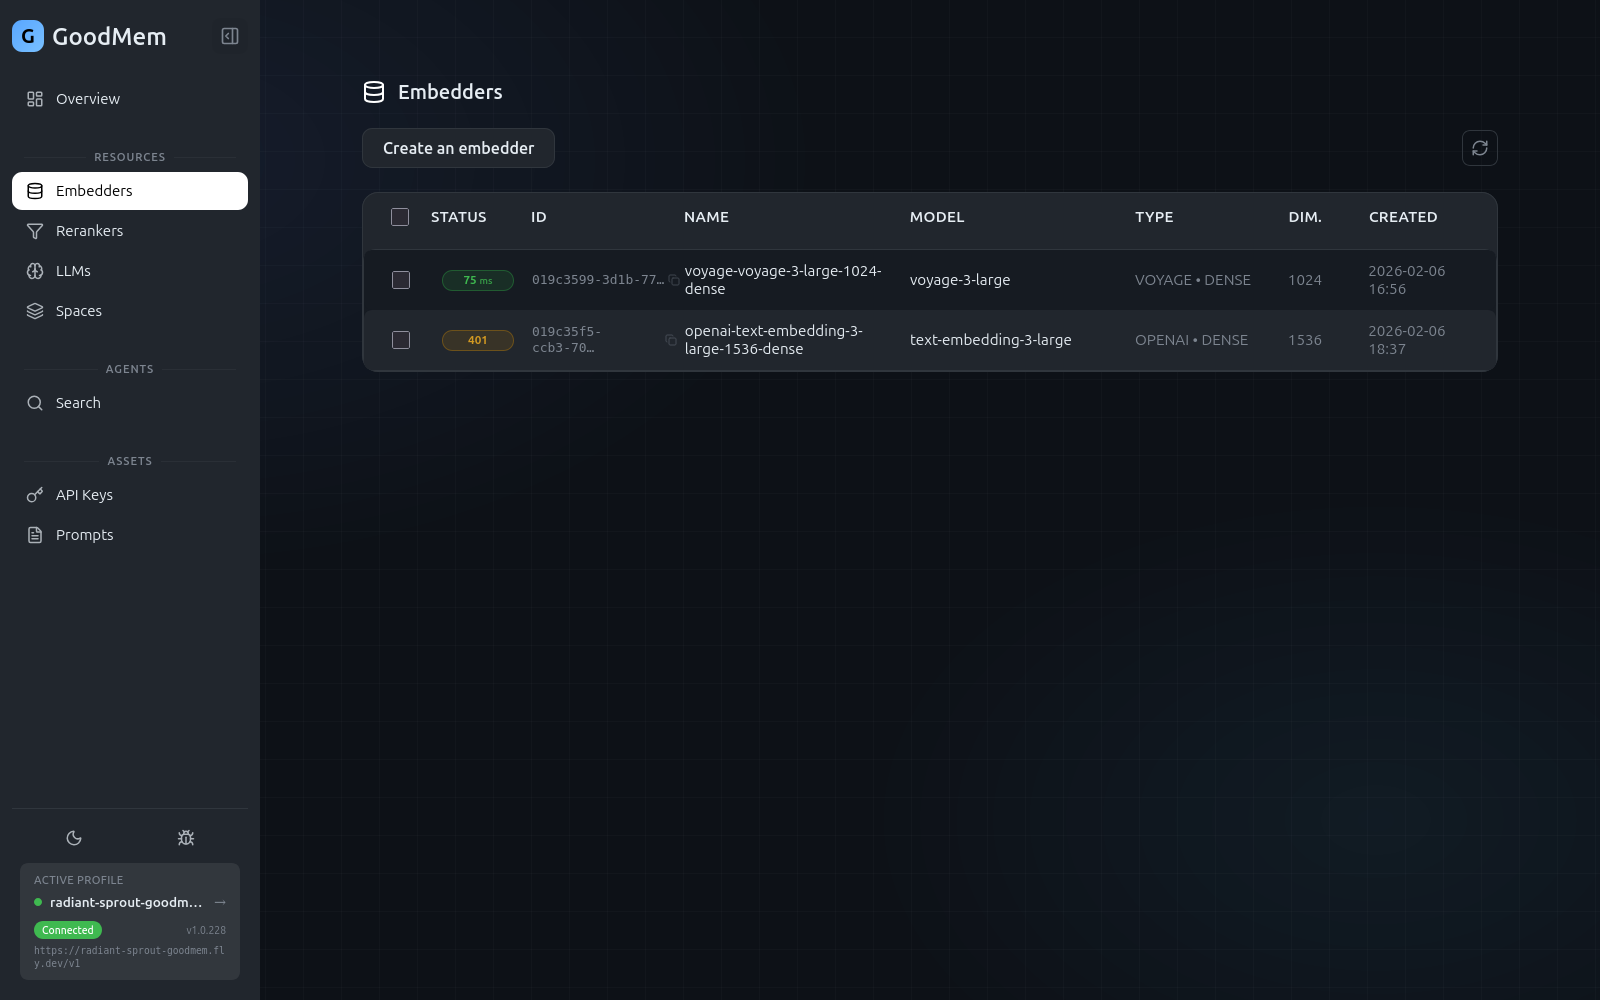Click the Connected status badge

coord(67,930)
